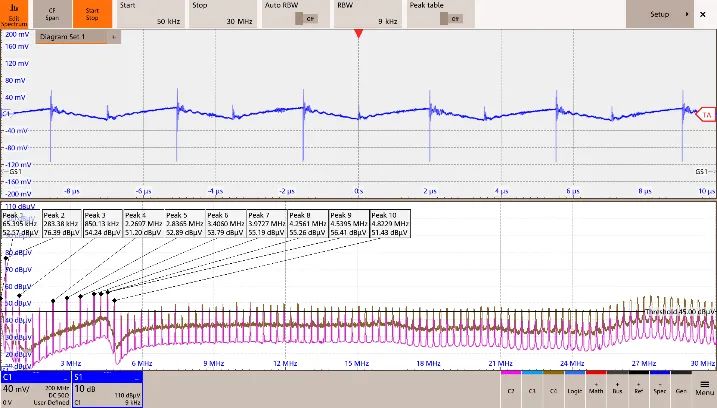Open the Logic channel button
This screenshot has height=408, width=717.
(575, 389)
